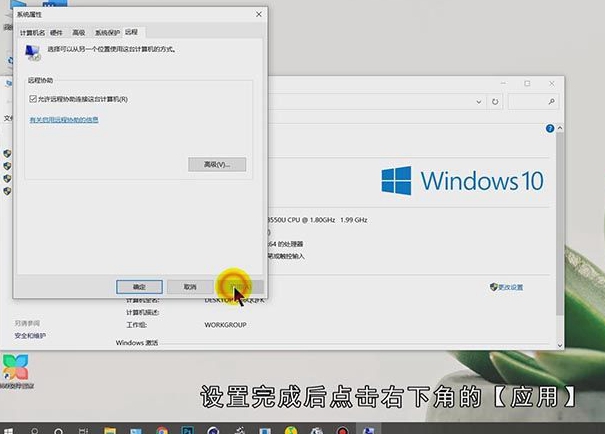Uncheck 允许远程协助连接这台计算机 checkbox

coord(33,99)
